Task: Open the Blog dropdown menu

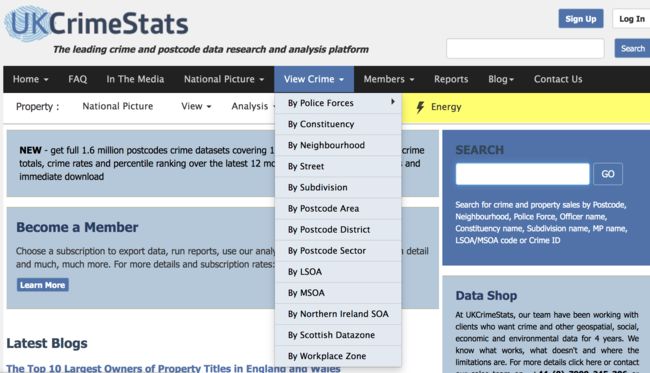Action: (x=501, y=79)
